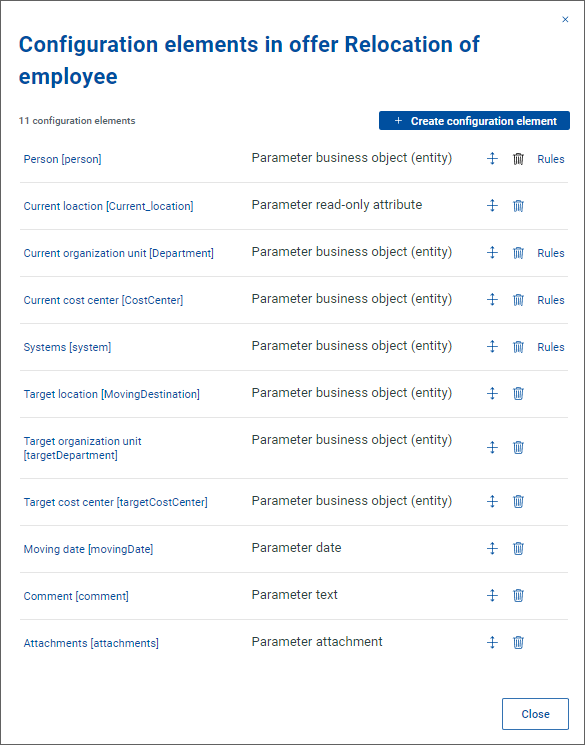Click the 'Parameter attachment' type text

coord(316,642)
